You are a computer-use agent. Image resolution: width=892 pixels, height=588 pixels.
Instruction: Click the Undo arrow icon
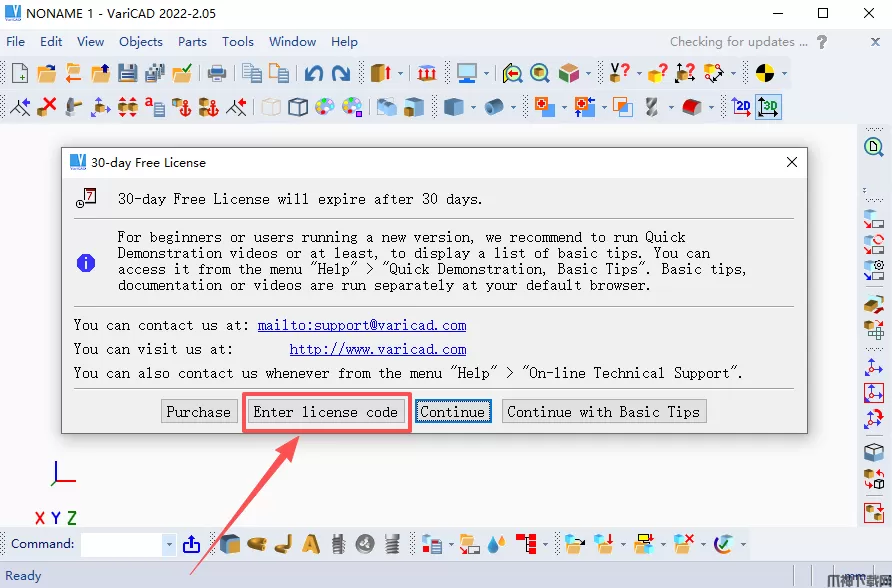click(313, 73)
